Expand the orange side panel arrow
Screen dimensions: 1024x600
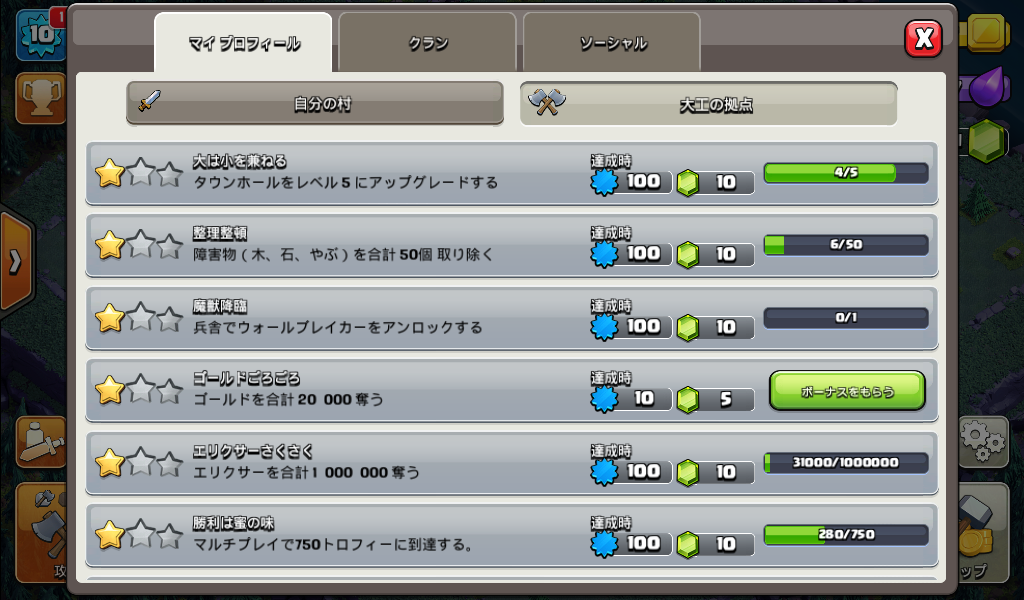coord(16,262)
